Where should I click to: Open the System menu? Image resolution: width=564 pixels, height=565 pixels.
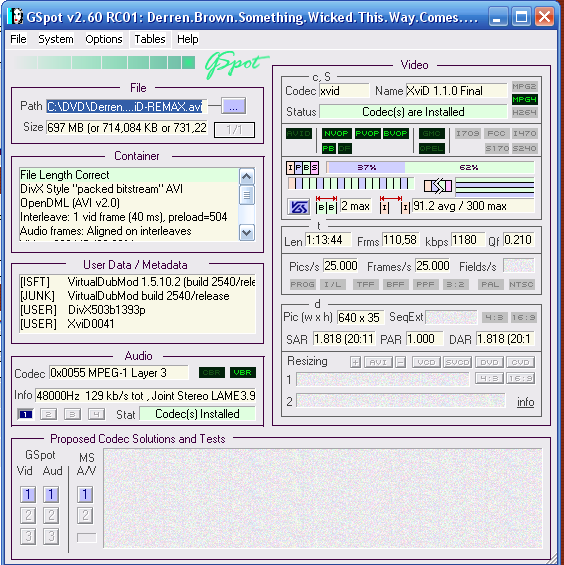pyautogui.click(x=55, y=39)
